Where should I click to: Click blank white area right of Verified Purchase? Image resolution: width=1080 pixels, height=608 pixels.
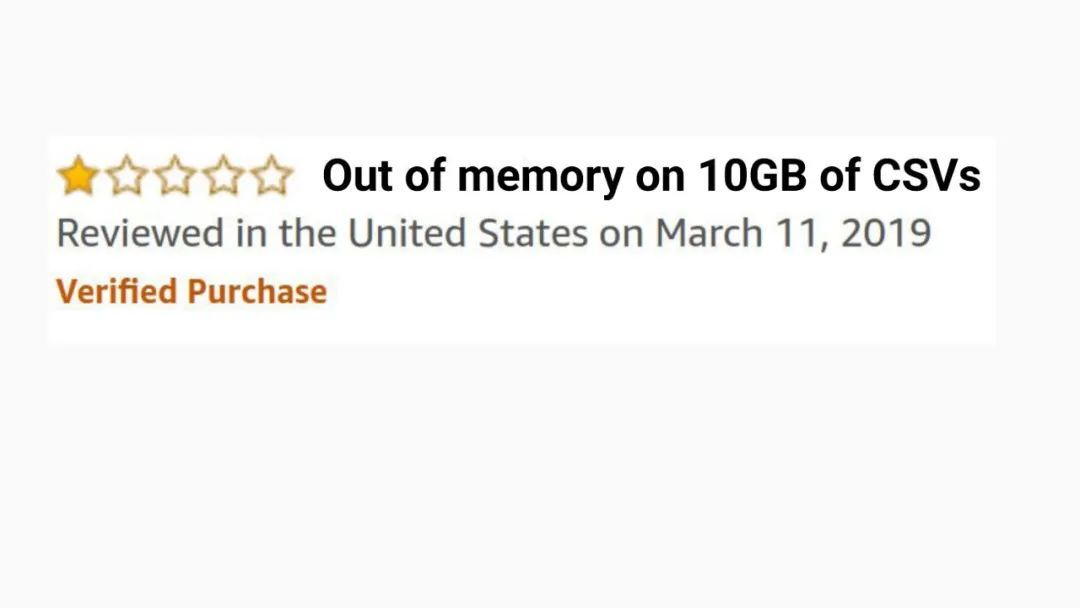[650, 295]
